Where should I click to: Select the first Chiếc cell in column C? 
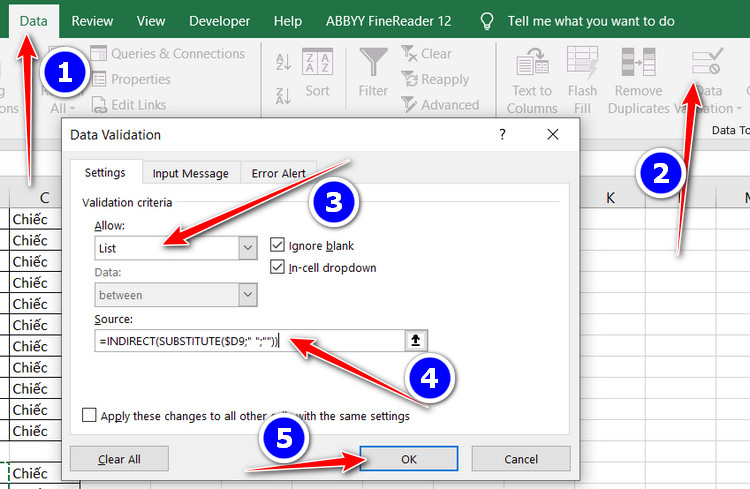[35, 219]
